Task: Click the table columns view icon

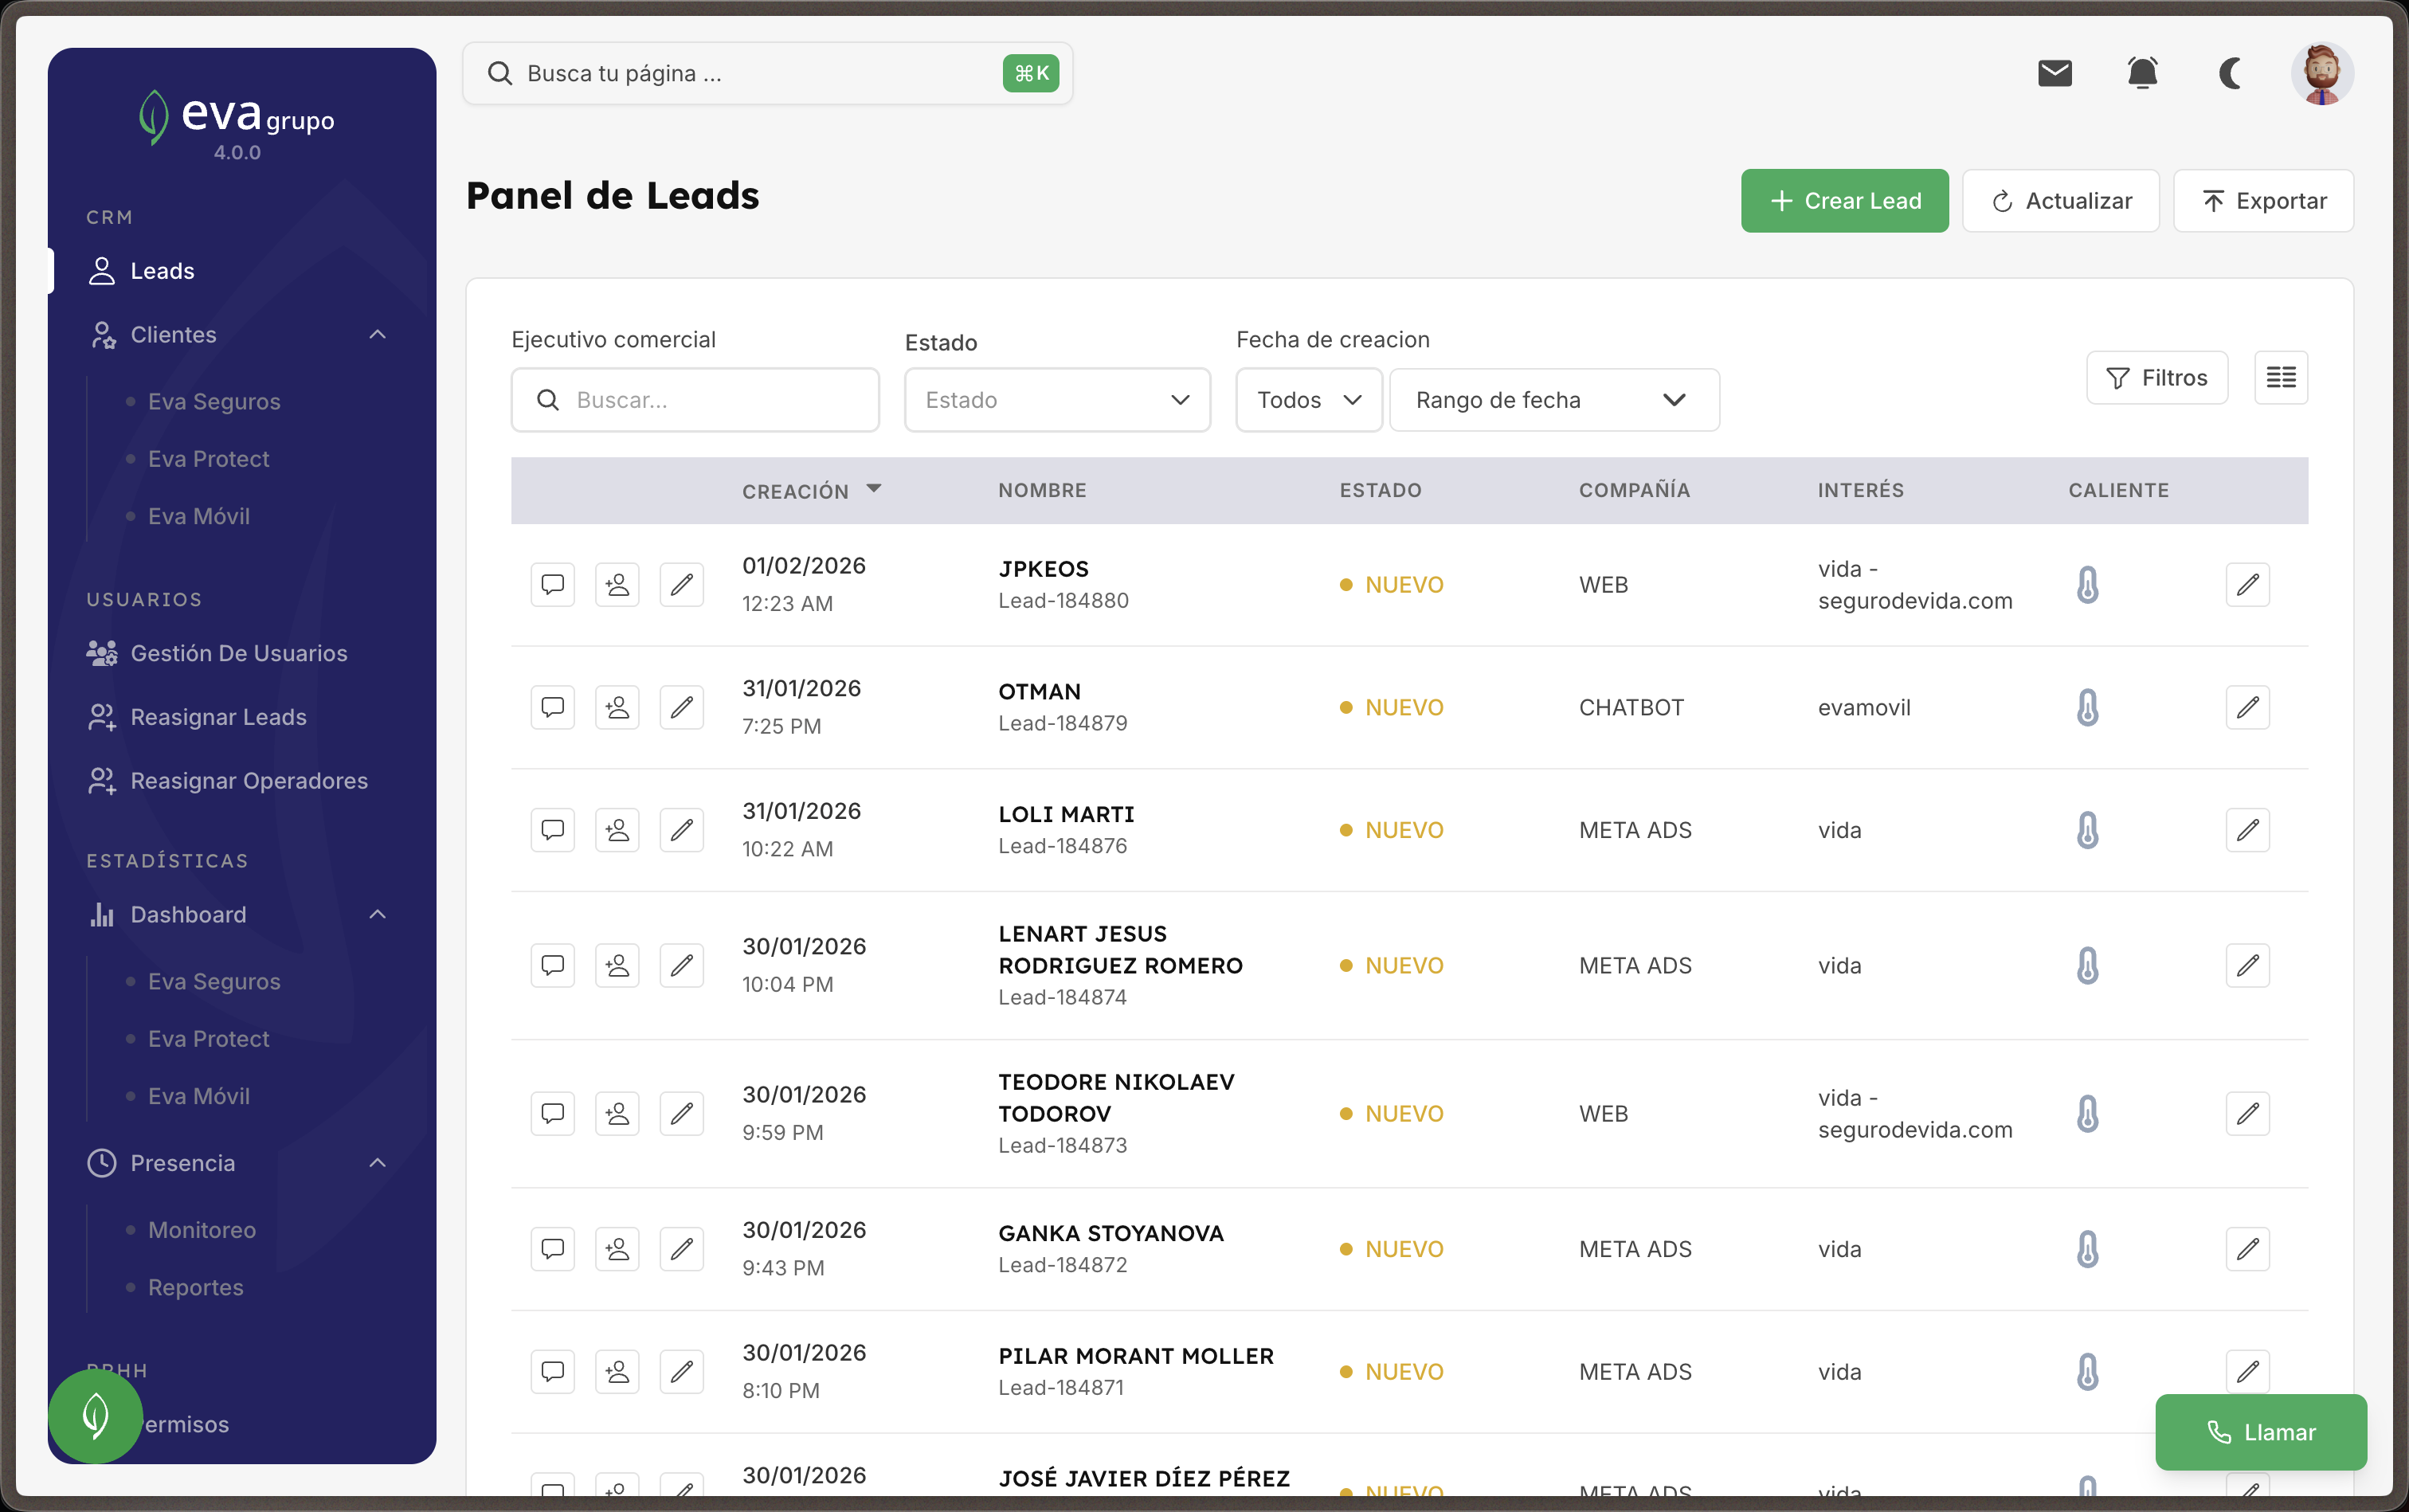Action: click(2280, 378)
